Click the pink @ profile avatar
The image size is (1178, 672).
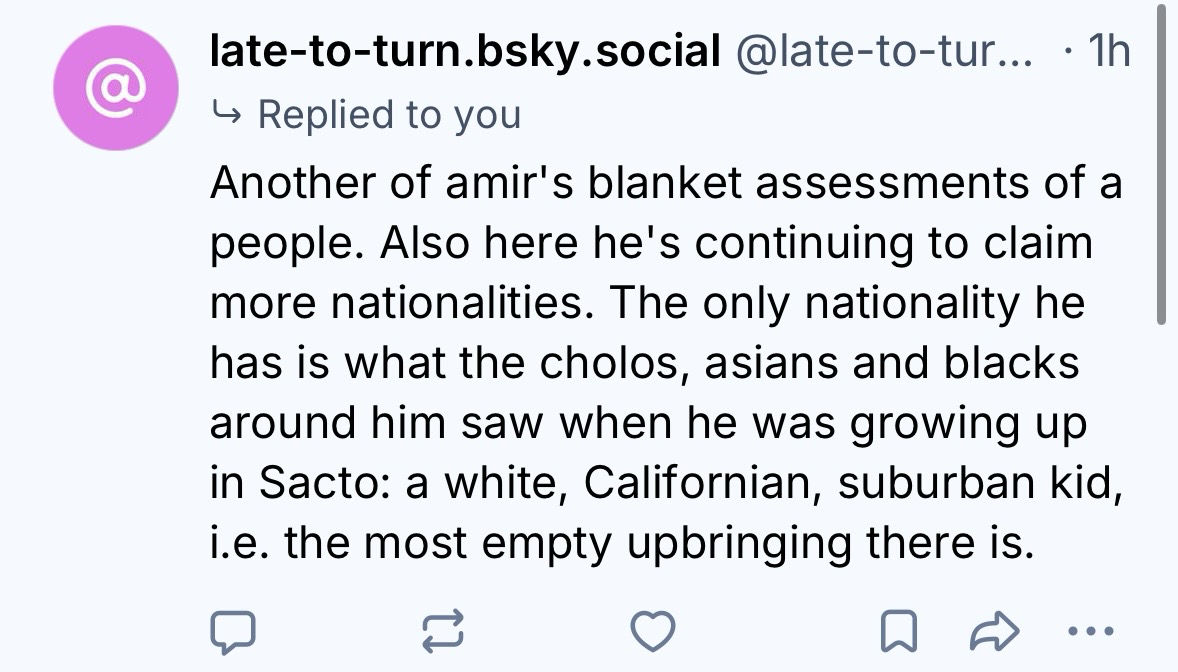pyautogui.click(x=115, y=88)
